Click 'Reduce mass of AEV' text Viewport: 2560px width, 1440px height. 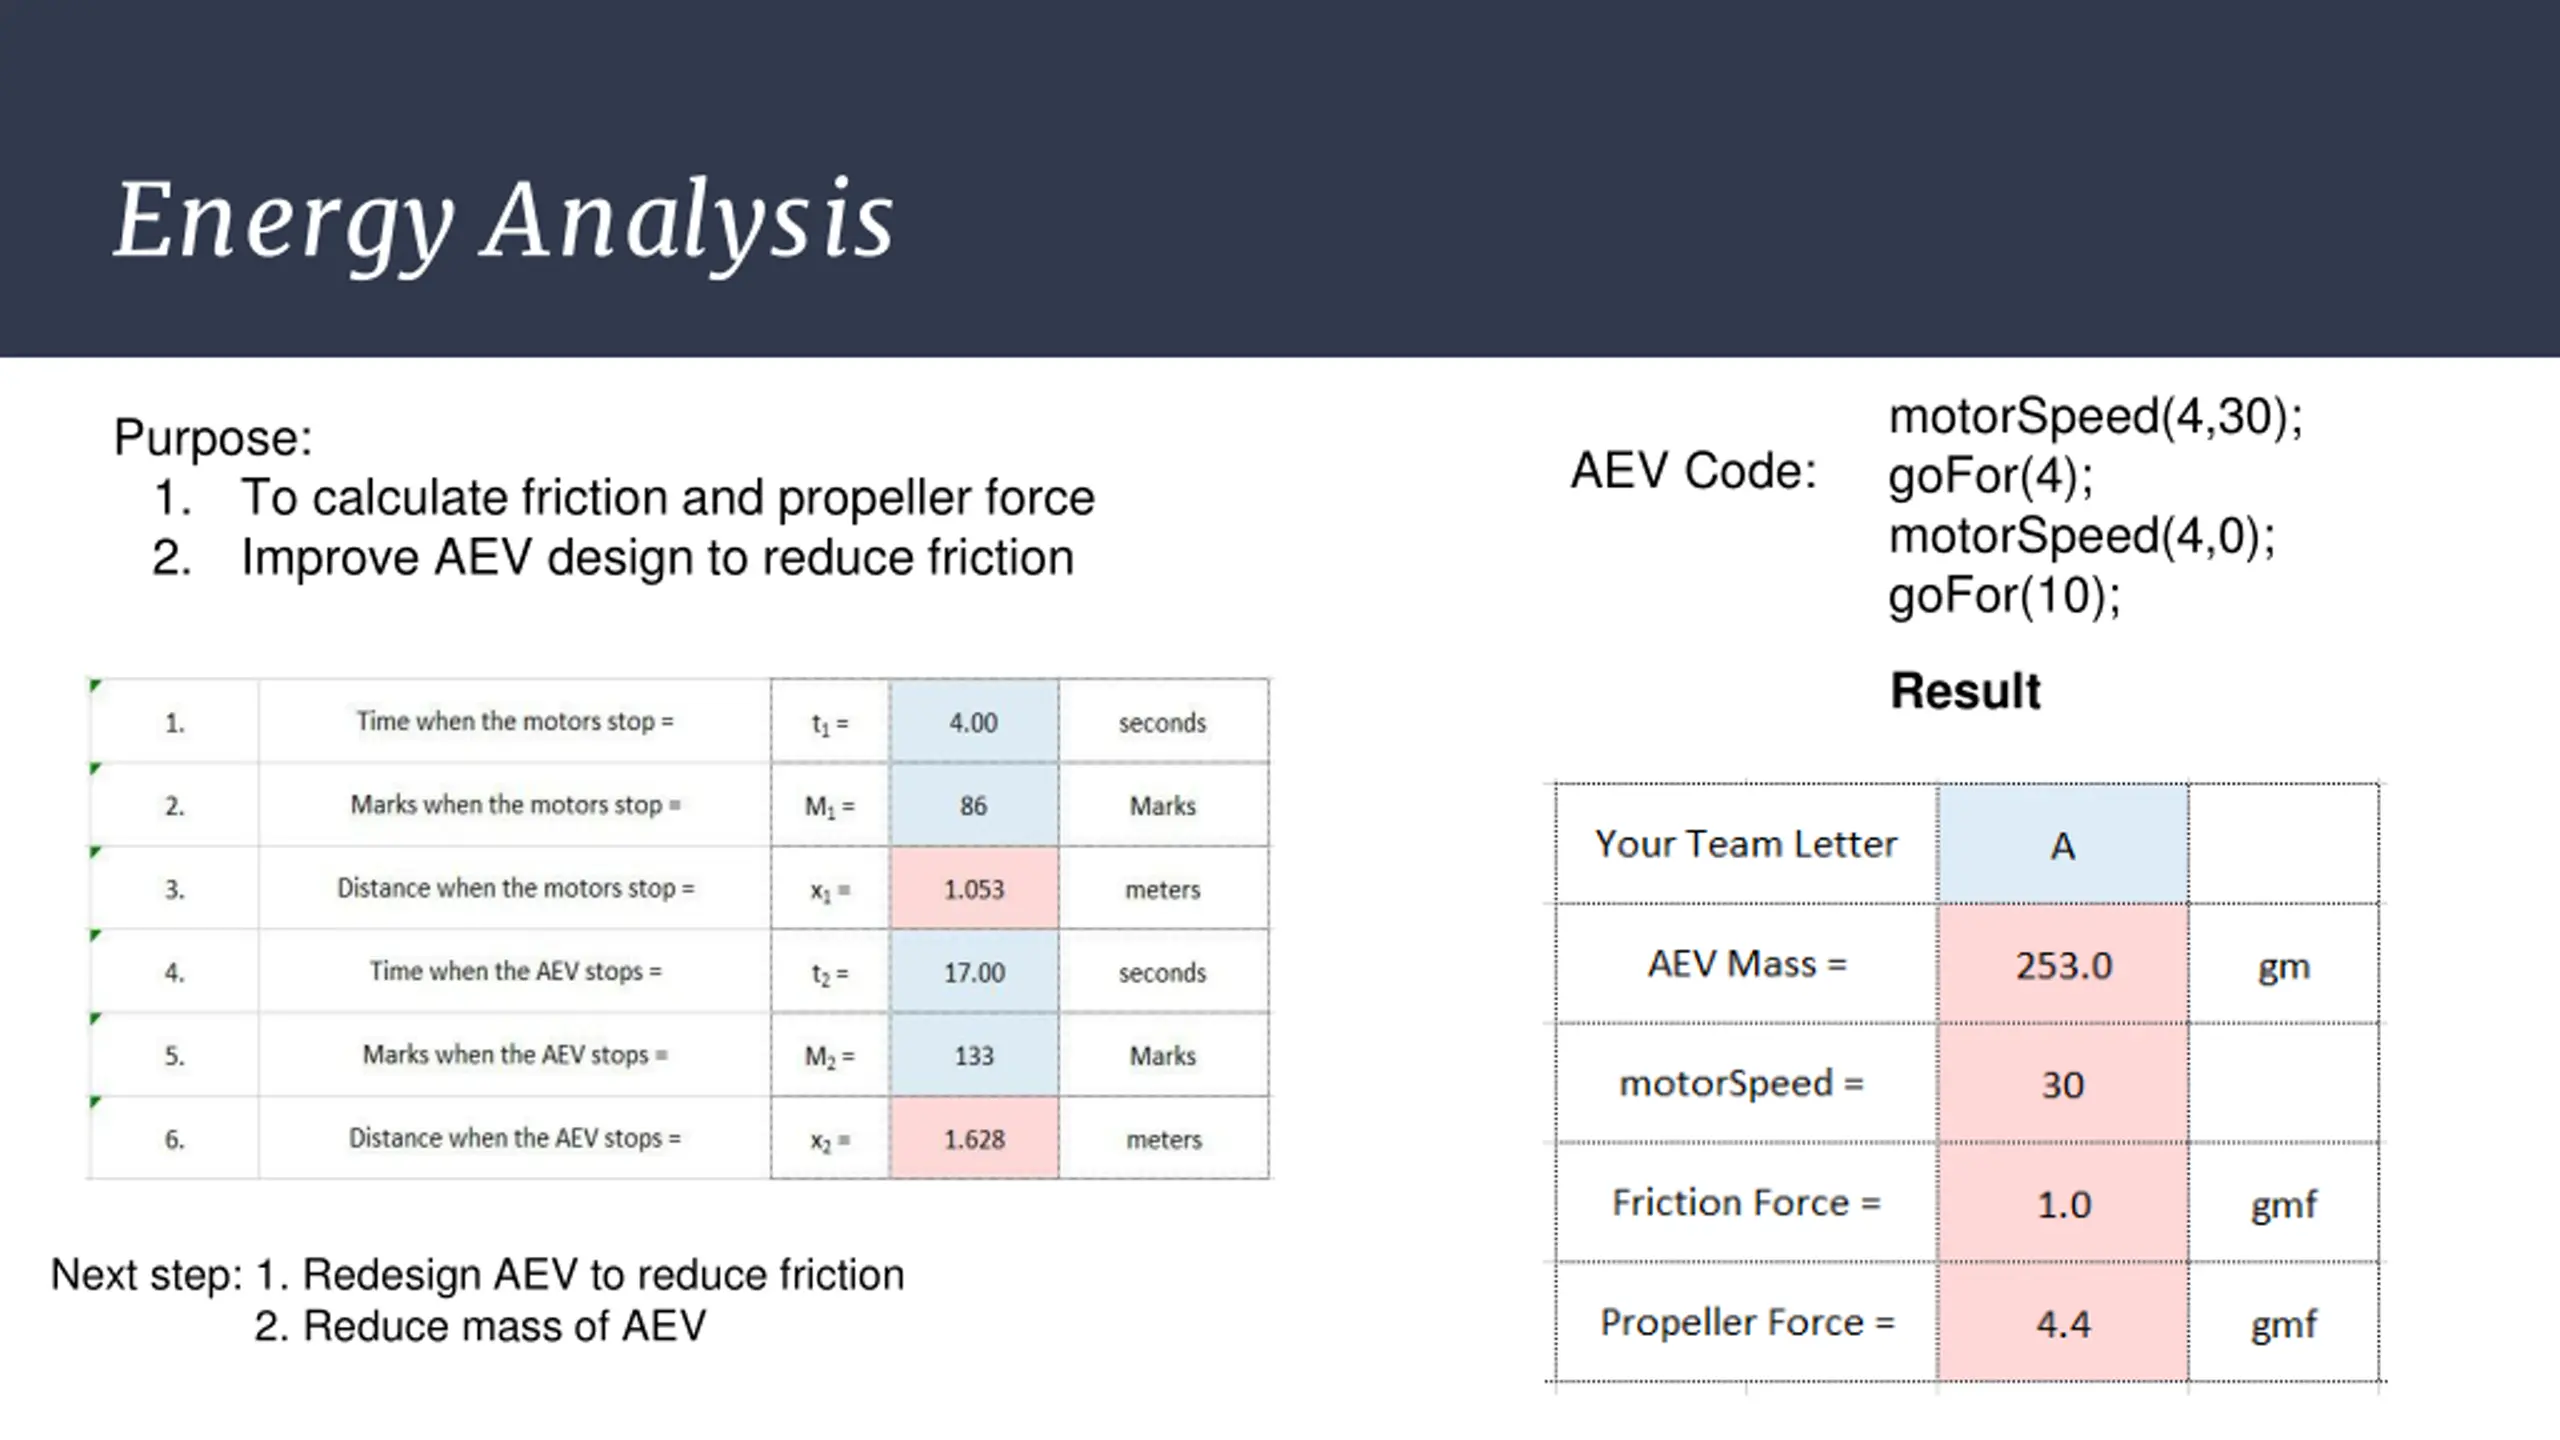[480, 1326]
